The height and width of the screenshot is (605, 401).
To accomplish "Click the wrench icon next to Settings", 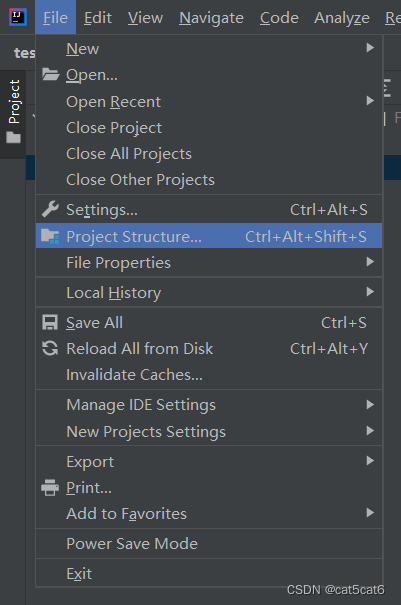I will 50,210.
